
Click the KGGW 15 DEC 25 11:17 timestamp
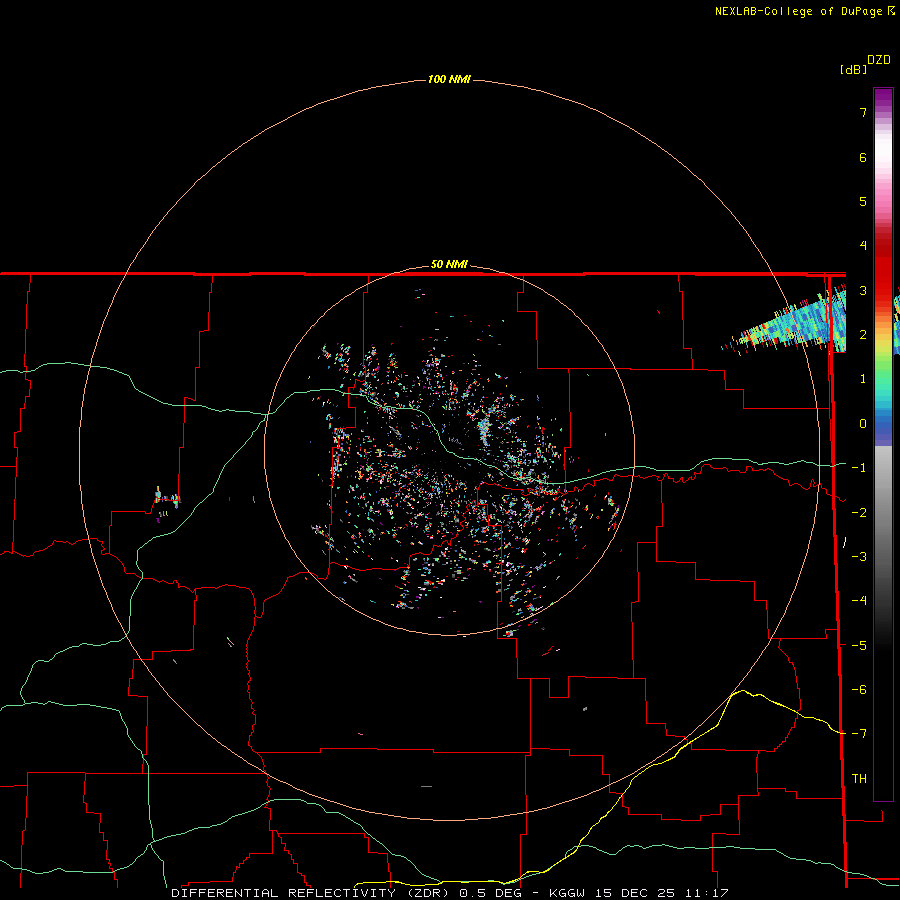639,893
